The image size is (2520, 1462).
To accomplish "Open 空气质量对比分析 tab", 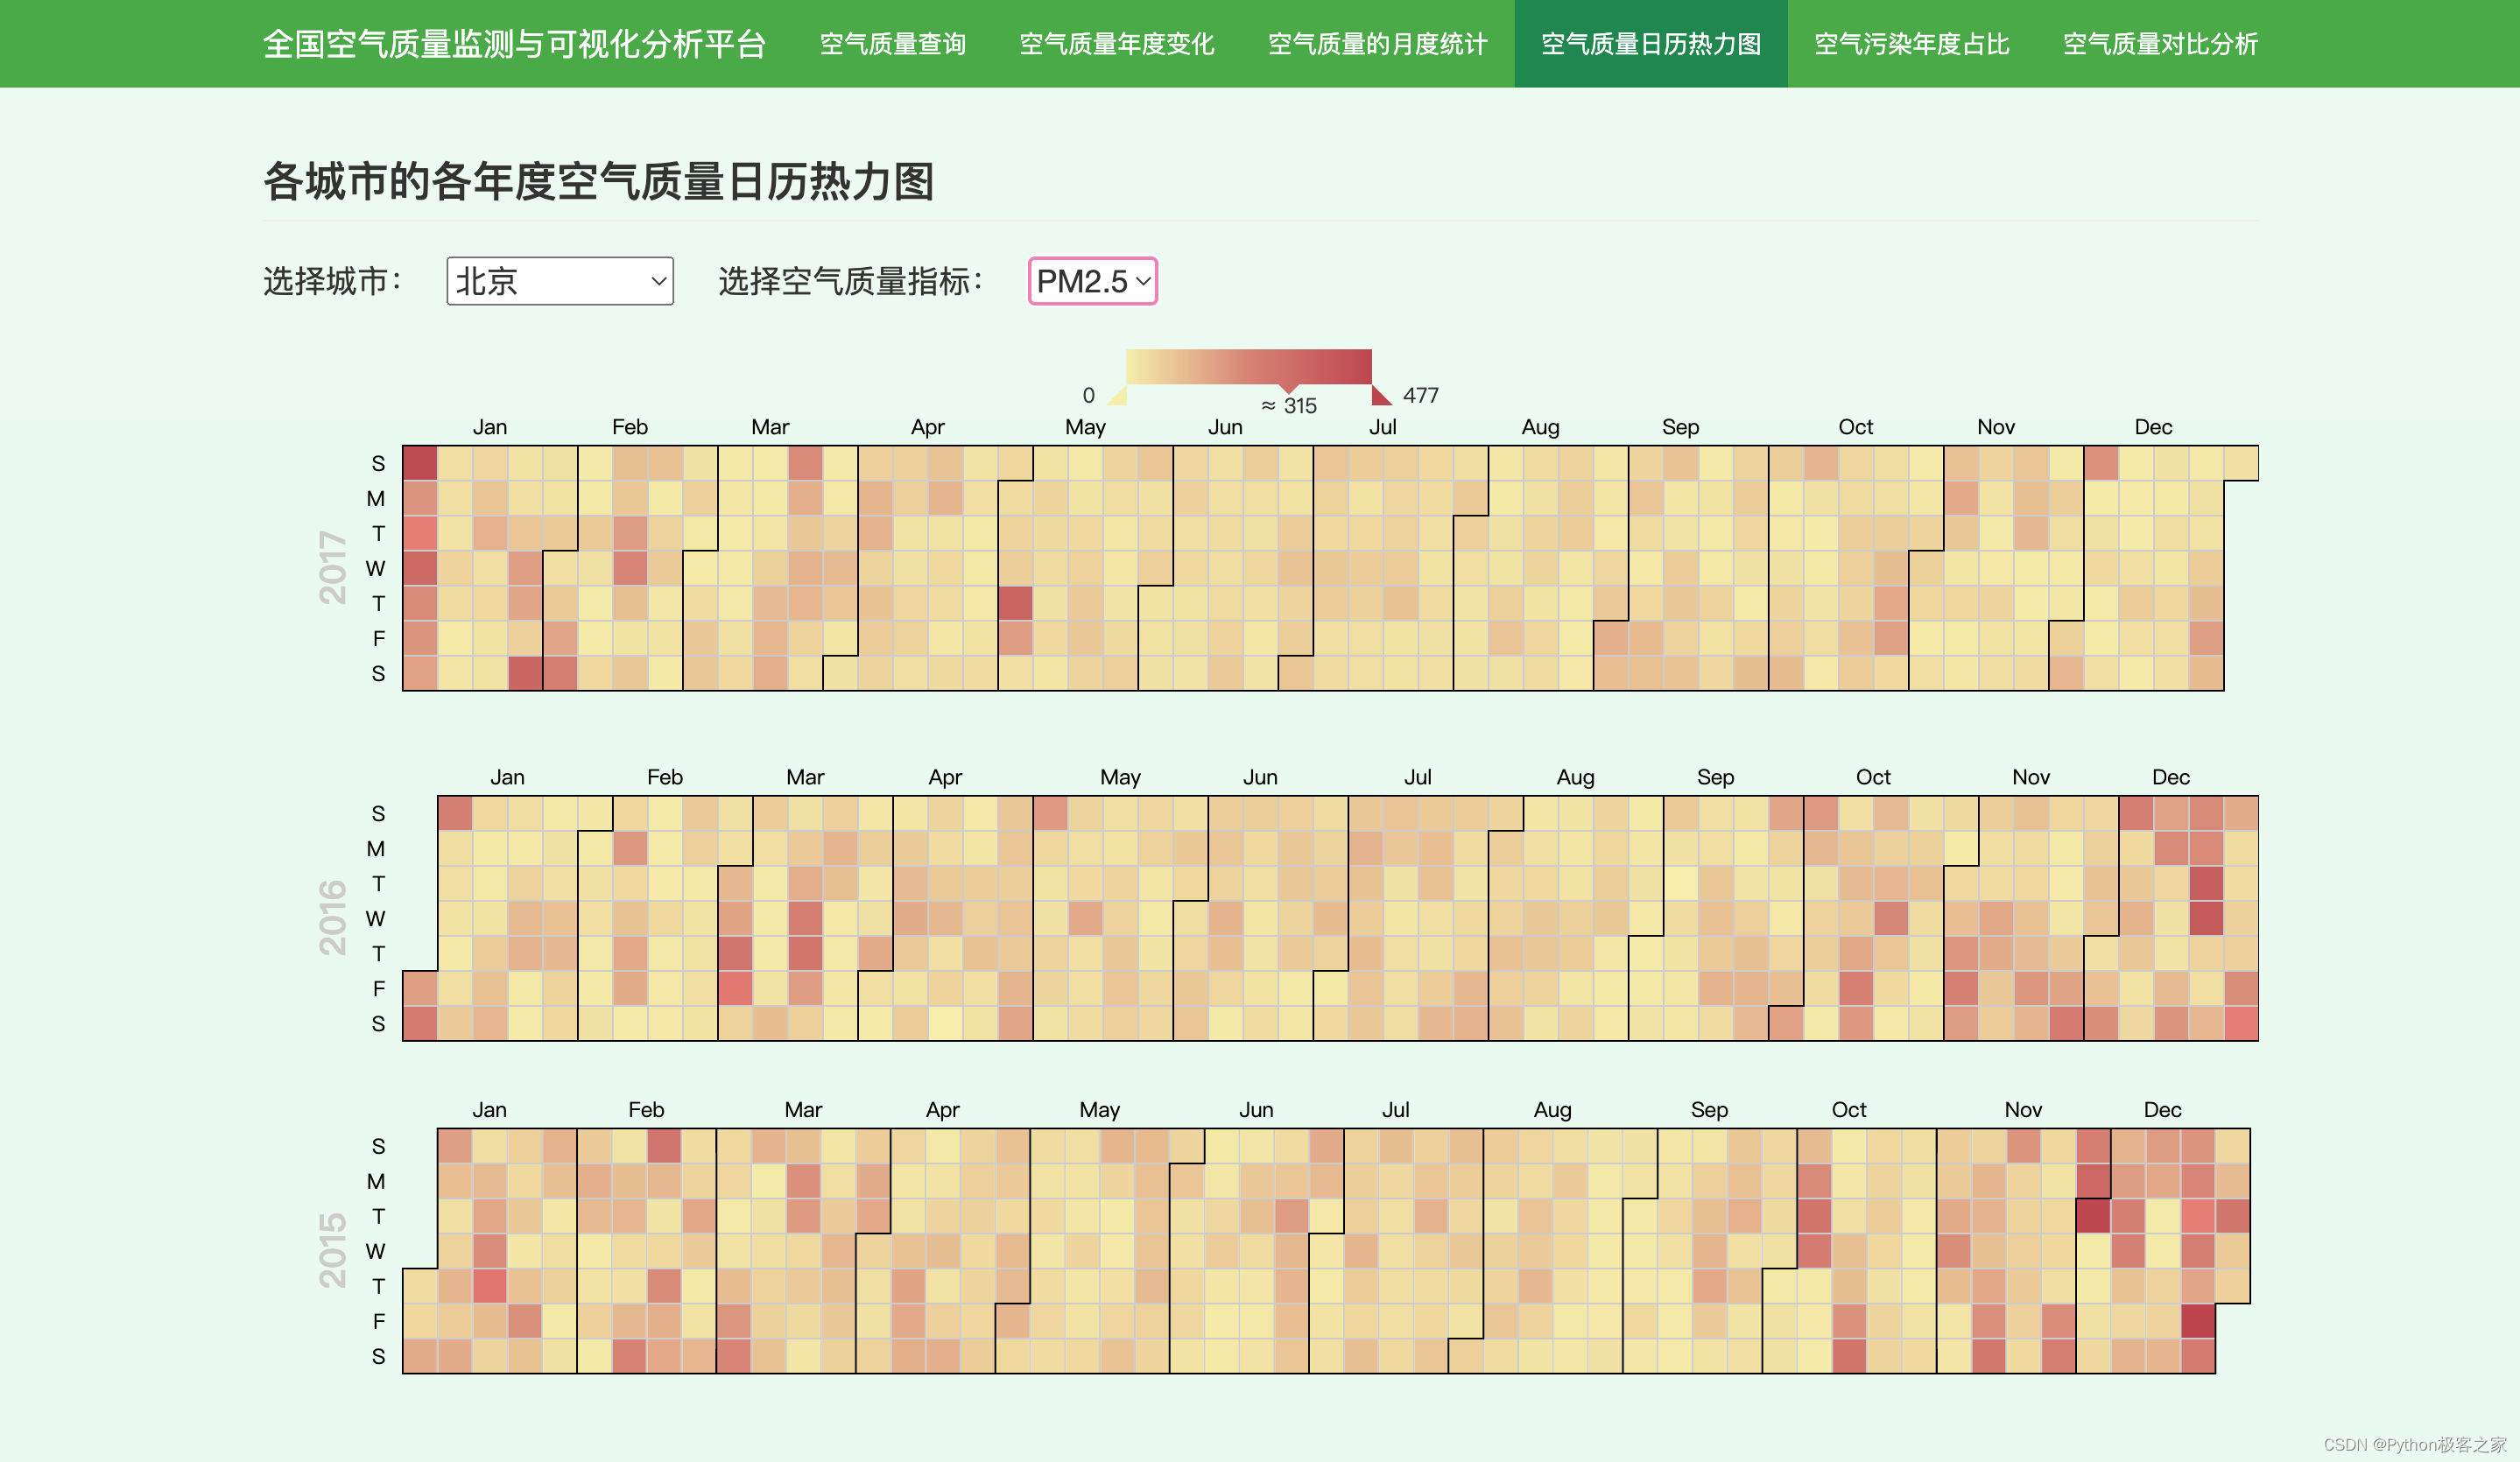I will tap(2160, 44).
